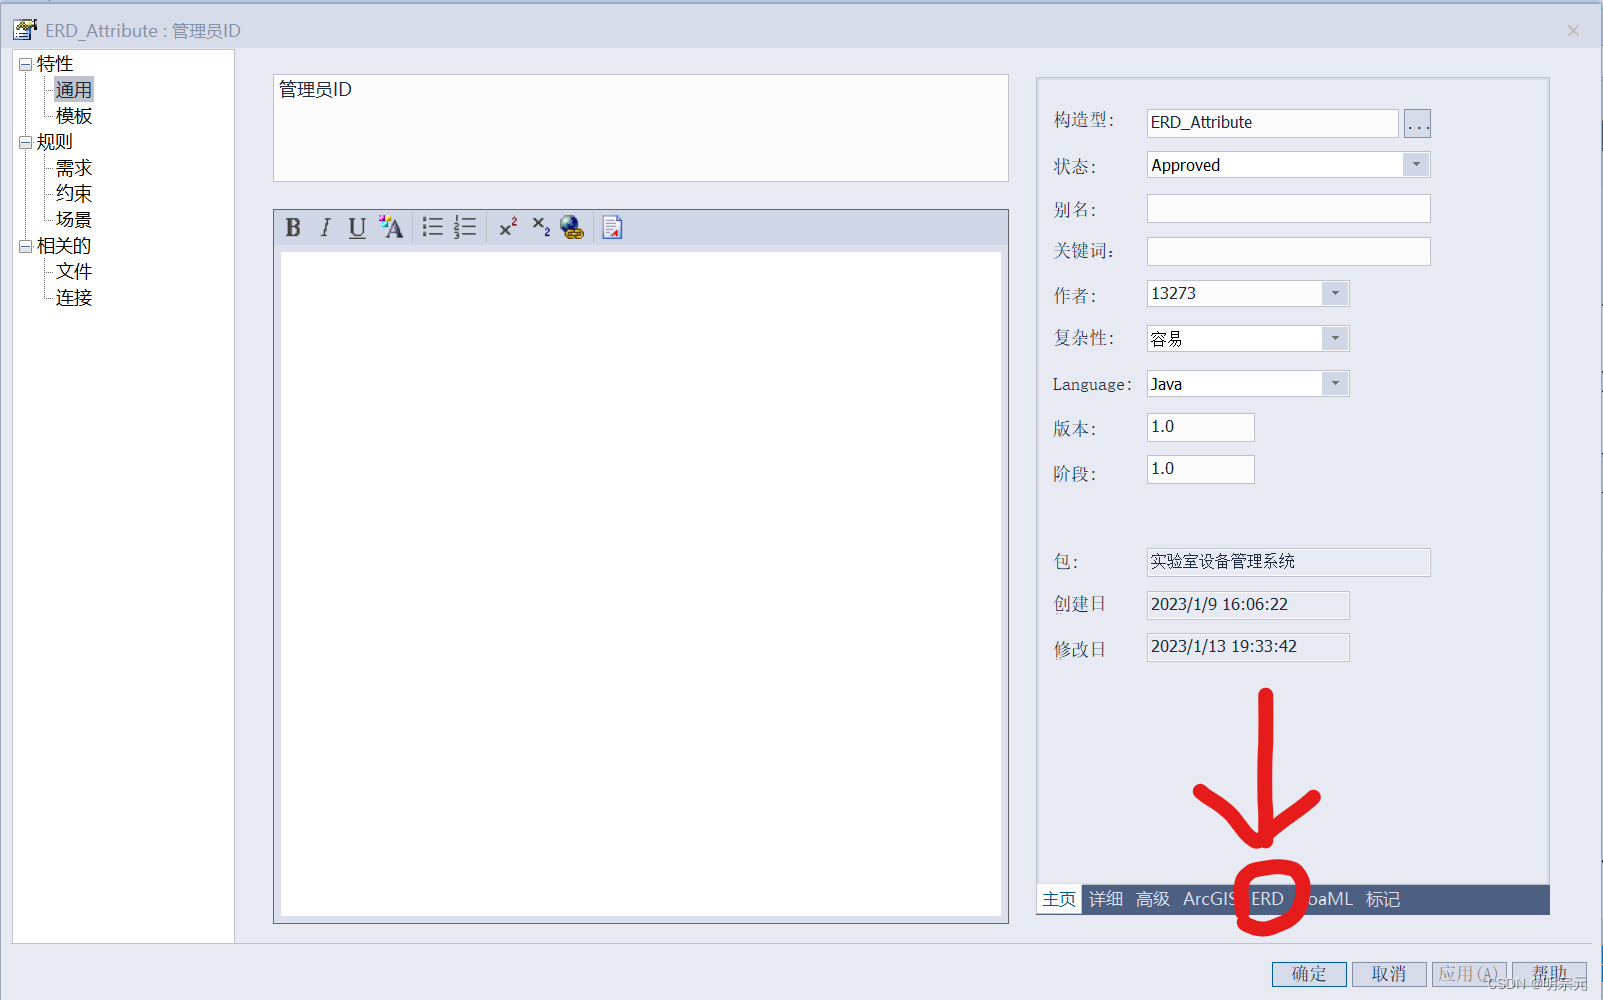This screenshot has width=1603, height=1000.
Task: Switch to the 标记 tab
Action: 1383,899
